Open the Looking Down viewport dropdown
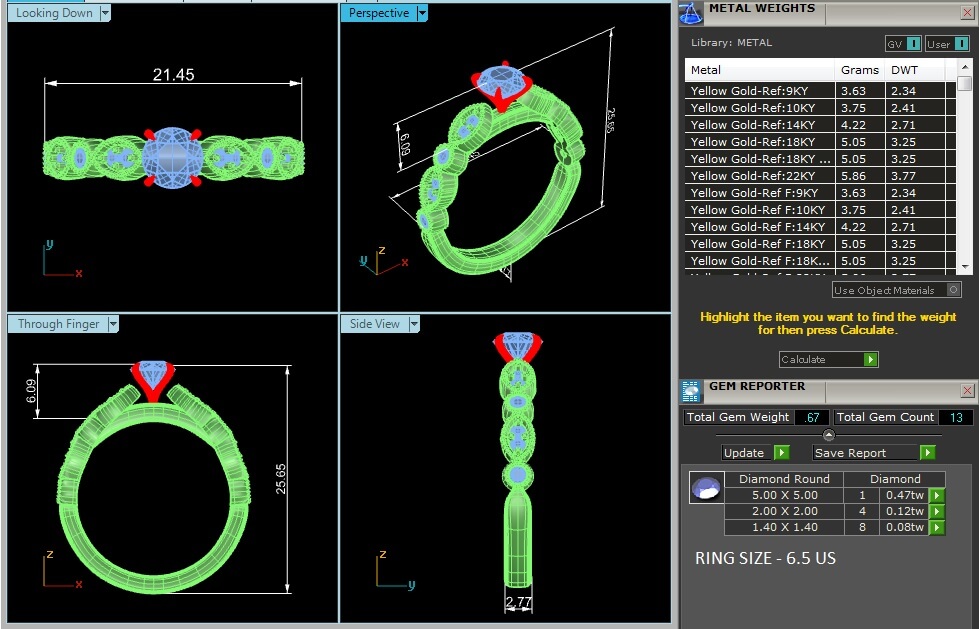This screenshot has height=629, width=979. tap(105, 13)
